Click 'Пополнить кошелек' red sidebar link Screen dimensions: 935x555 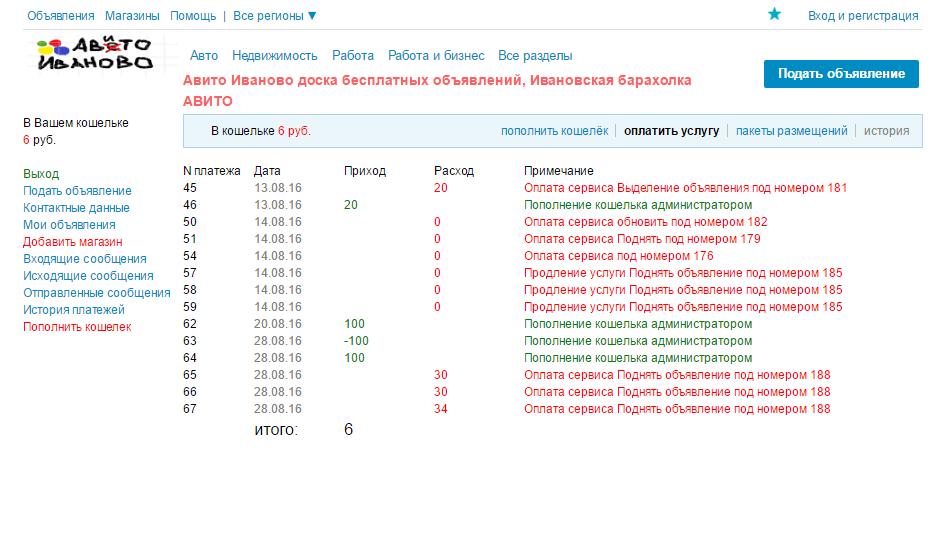tap(77, 327)
